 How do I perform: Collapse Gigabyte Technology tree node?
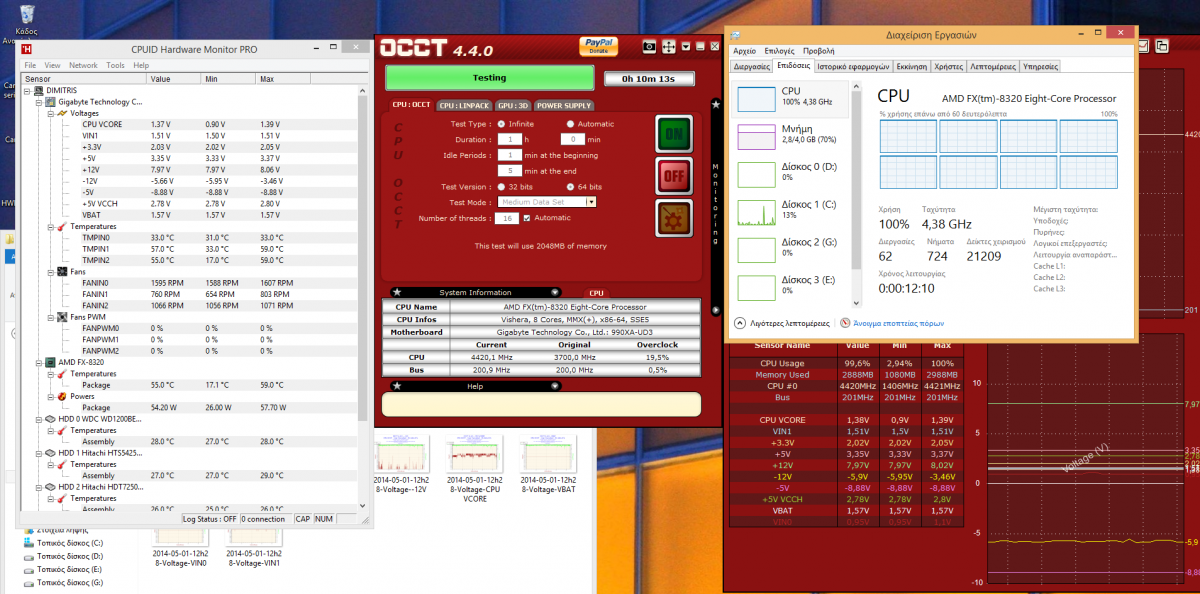pyautogui.click(x=38, y=102)
